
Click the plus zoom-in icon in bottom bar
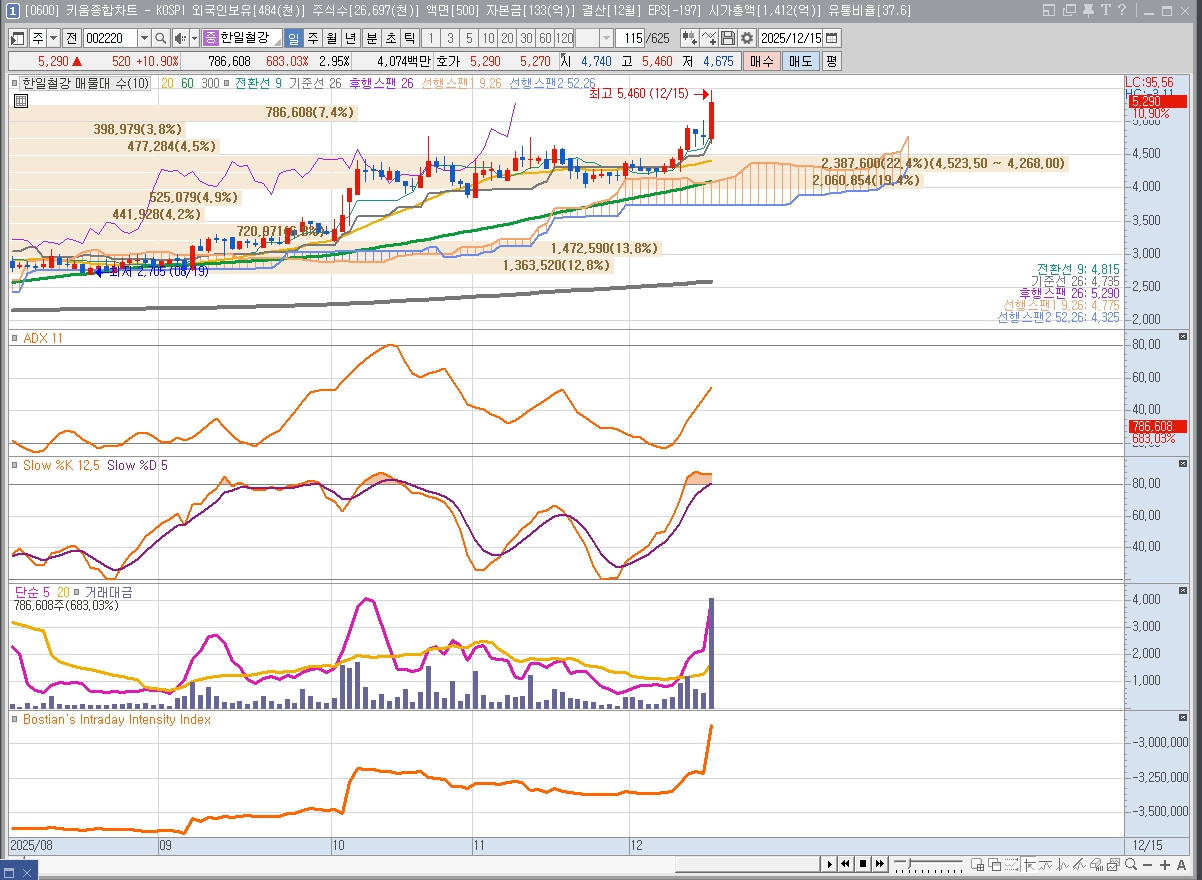click(x=1164, y=864)
